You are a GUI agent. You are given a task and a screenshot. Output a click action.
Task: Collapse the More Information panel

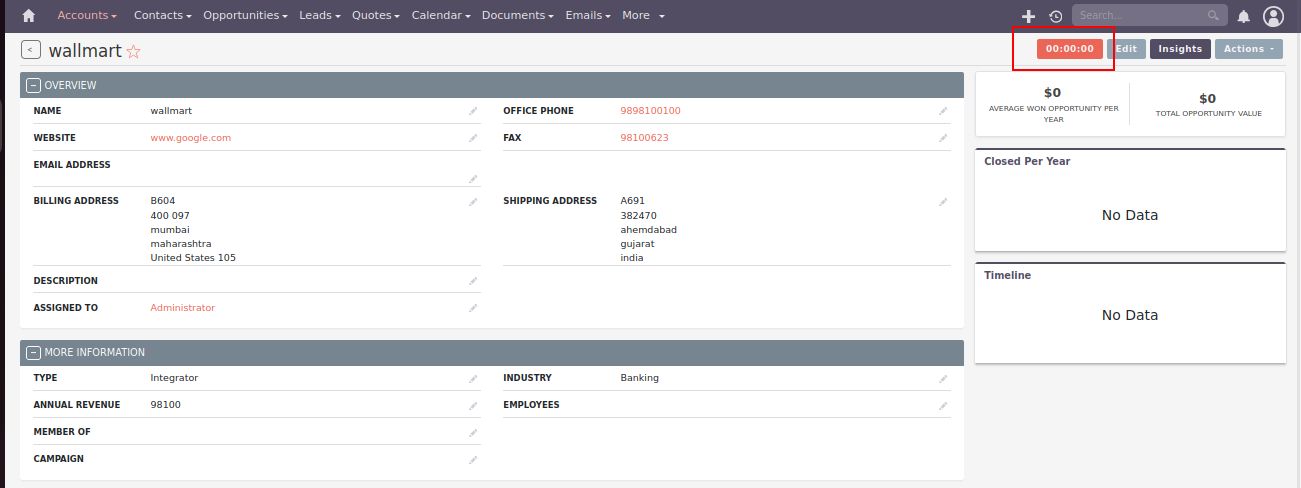pos(33,353)
